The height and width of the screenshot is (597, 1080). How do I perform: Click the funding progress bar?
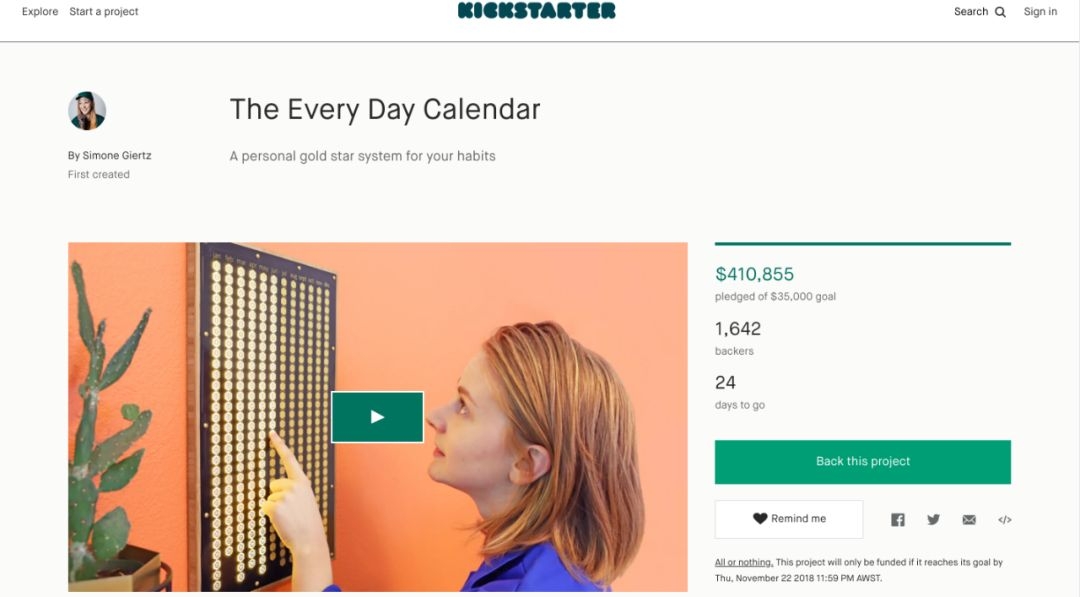click(862, 244)
